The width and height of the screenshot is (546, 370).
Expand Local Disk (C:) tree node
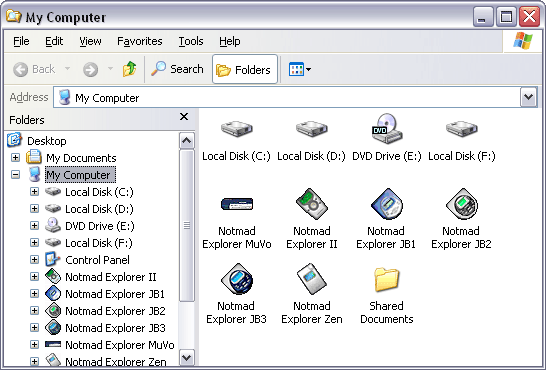point(34,191)
